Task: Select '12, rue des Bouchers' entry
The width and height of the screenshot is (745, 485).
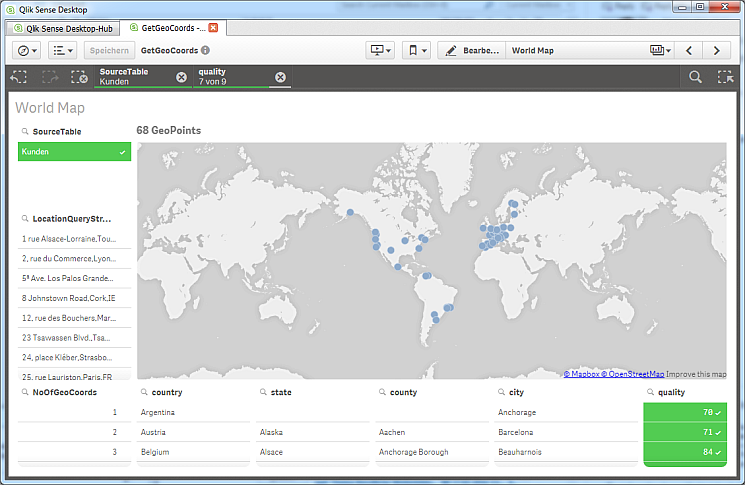Action: coord(75,318)
